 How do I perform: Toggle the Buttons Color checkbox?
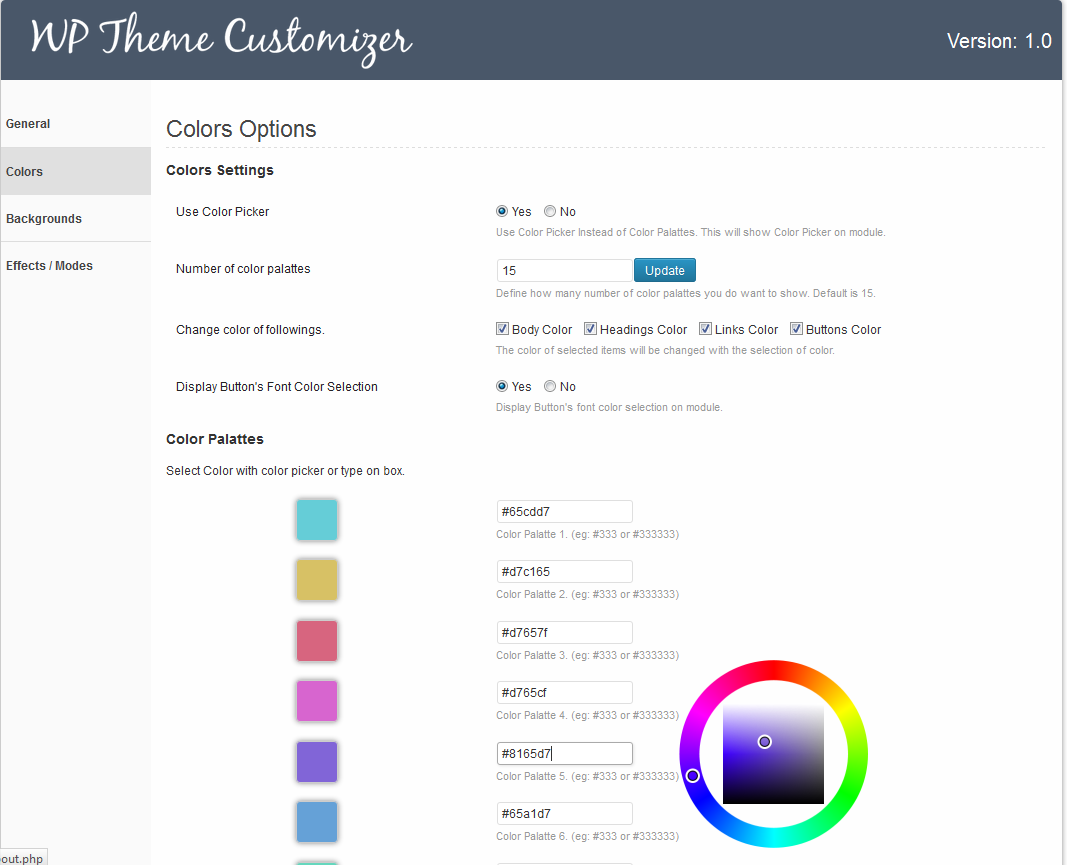[796, 329]
